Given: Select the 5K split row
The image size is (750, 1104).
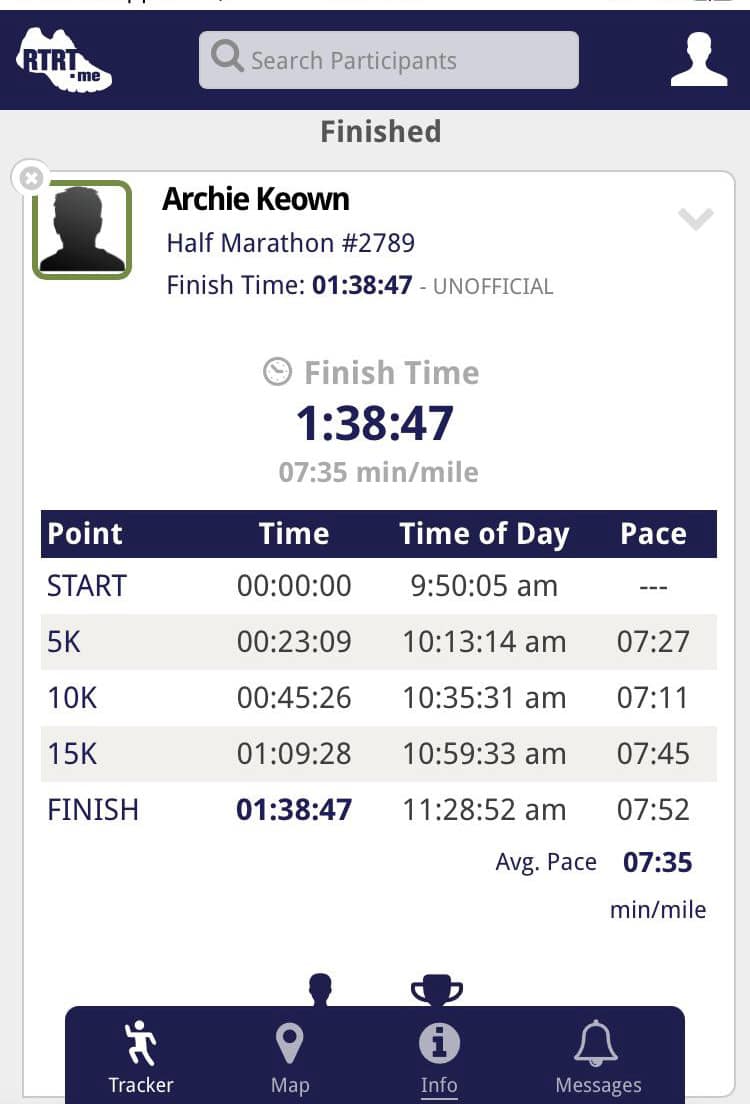Looking at the screenshot, I should [x=378, y=642].
